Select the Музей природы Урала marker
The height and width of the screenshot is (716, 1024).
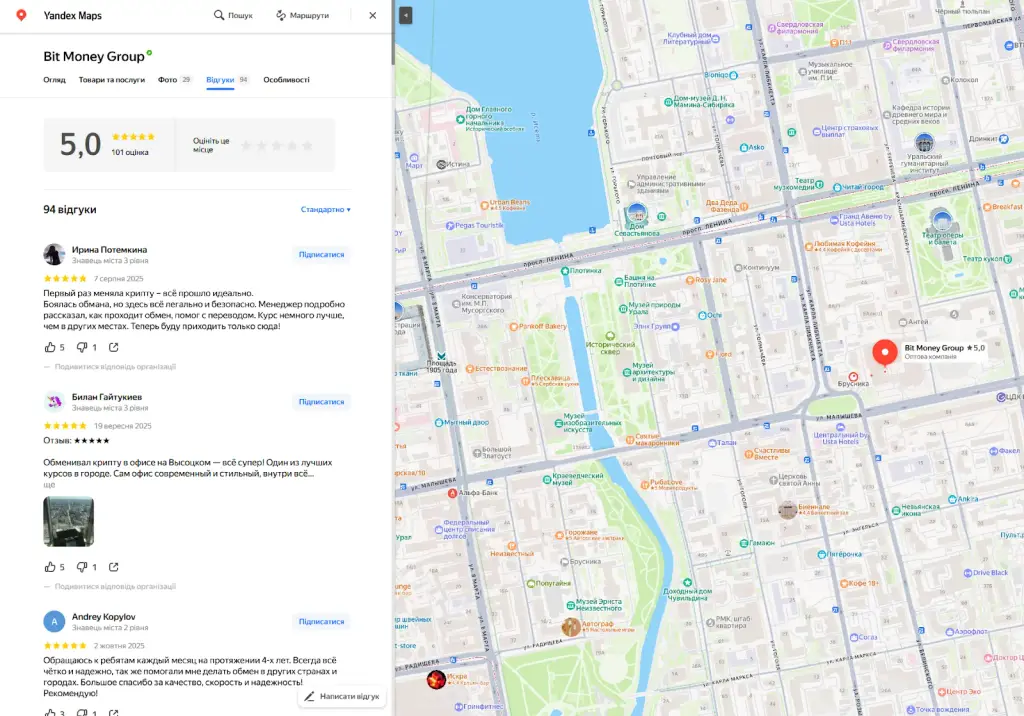pos(622,308)
